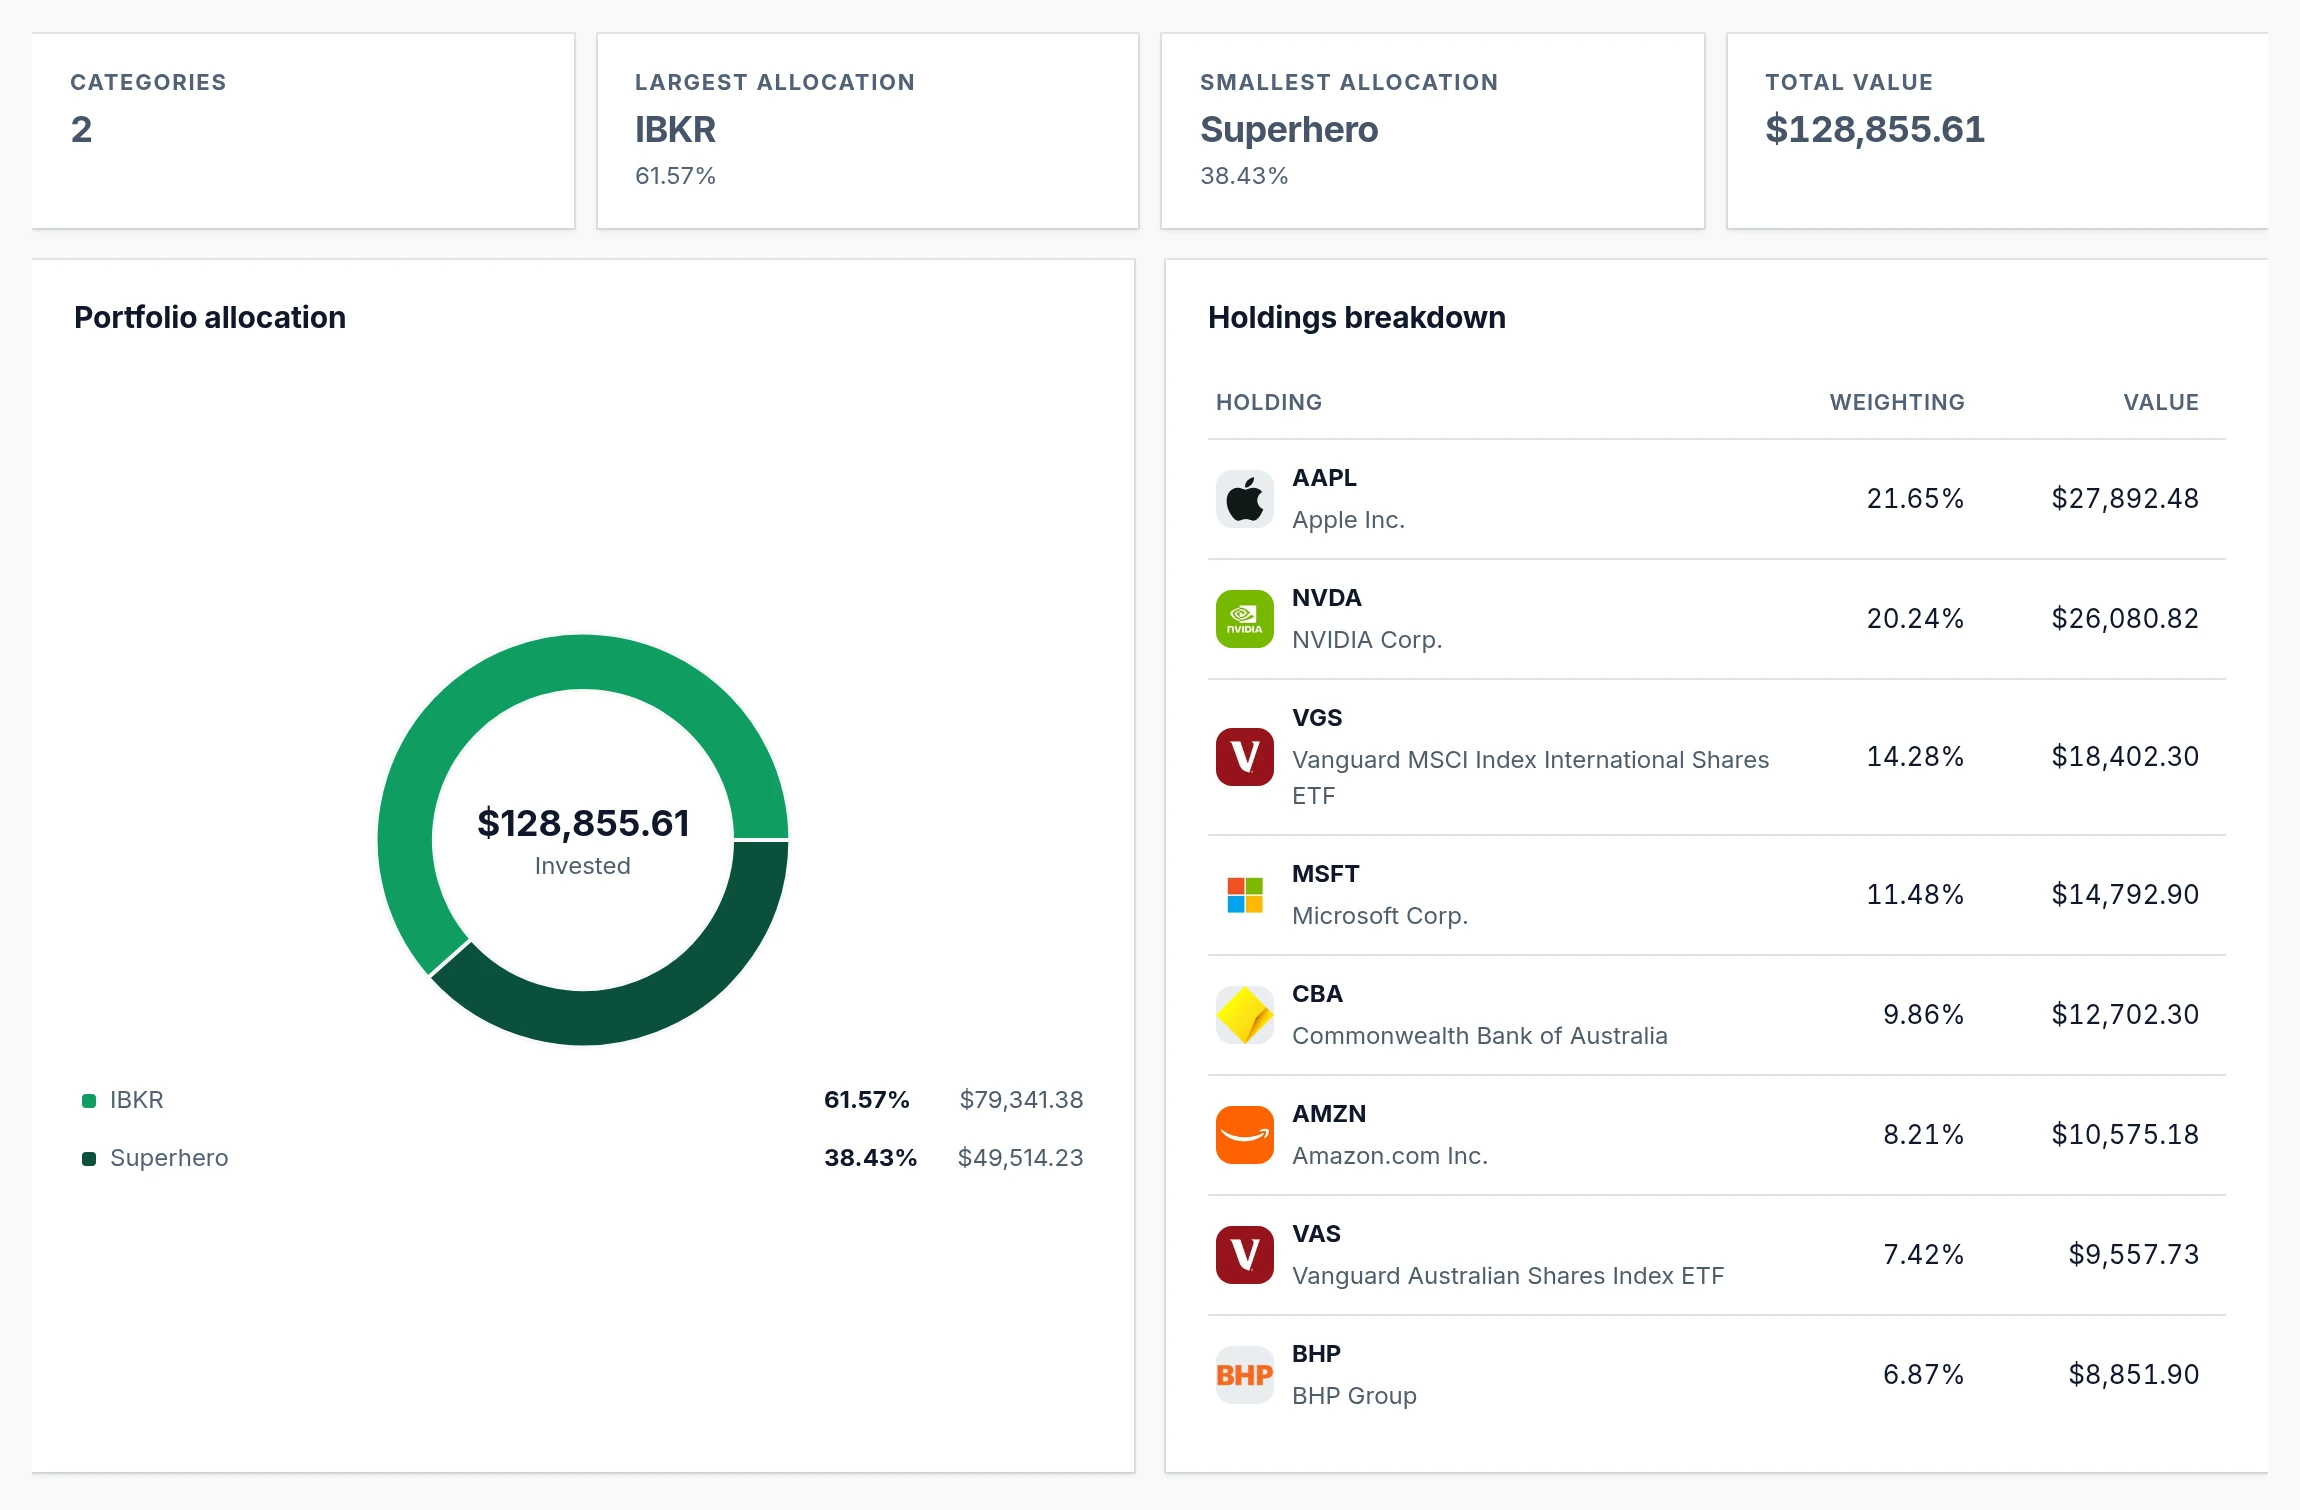Image resolution: width=2300 pixels, height=1510 pixels.
Task: Click the $12,702.30 value cell
Action: click(x=2125, y=1015)
